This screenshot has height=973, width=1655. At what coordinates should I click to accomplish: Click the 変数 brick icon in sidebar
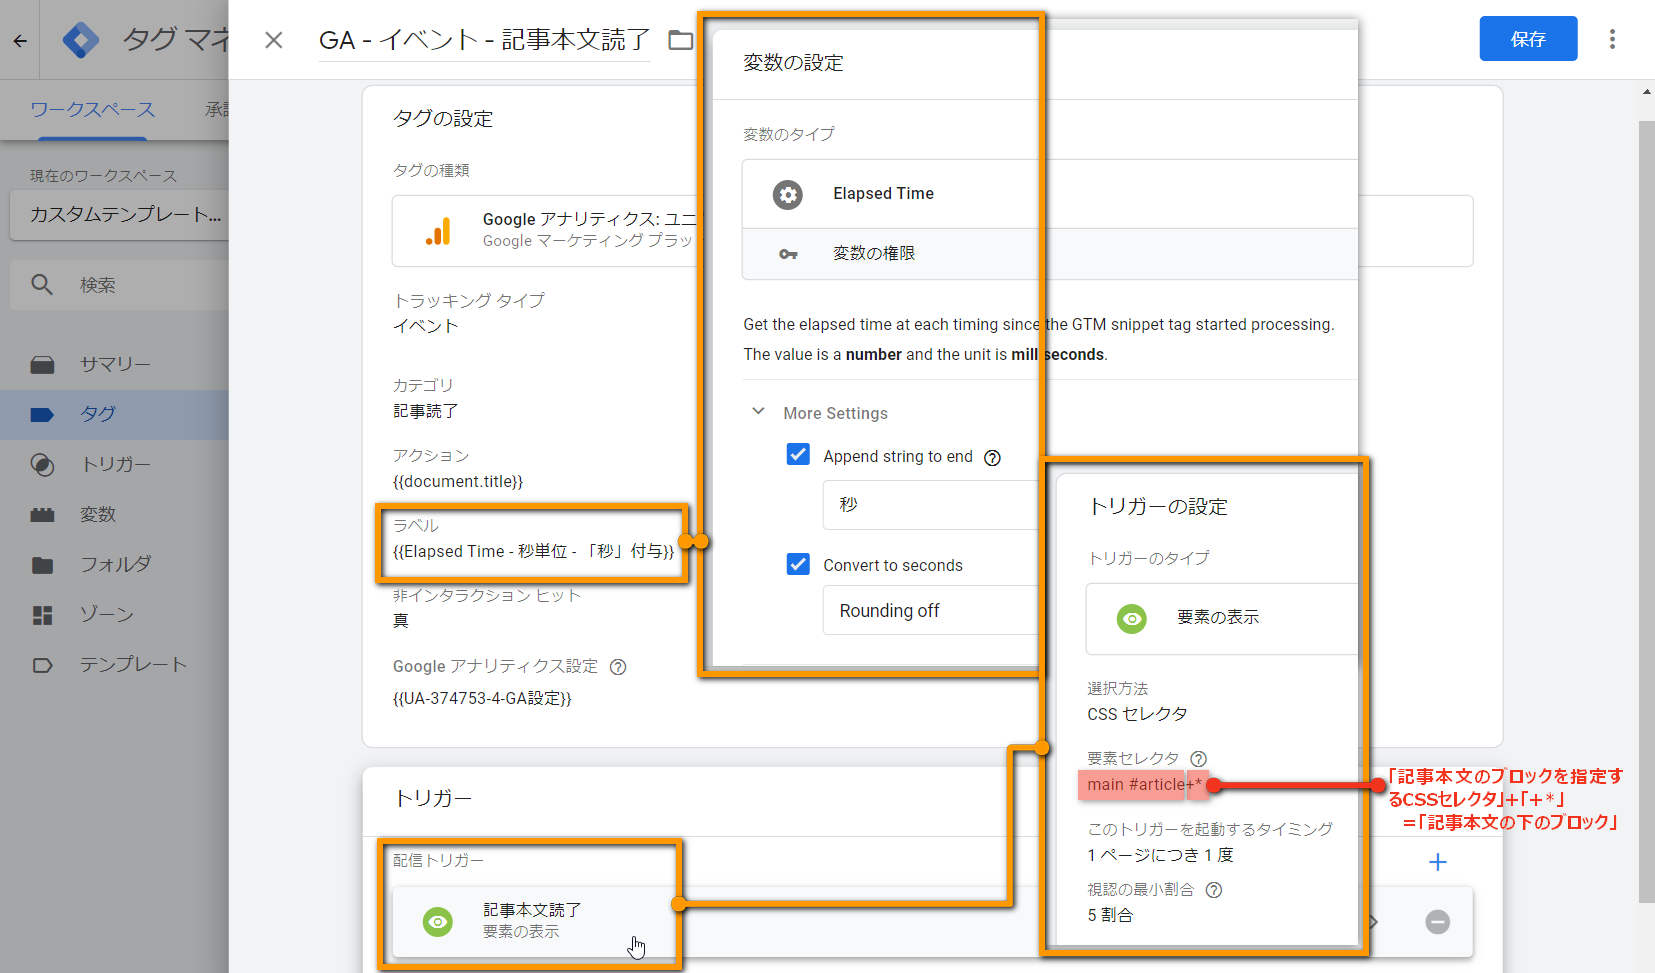pyautogui.click(x=42, y=514)
